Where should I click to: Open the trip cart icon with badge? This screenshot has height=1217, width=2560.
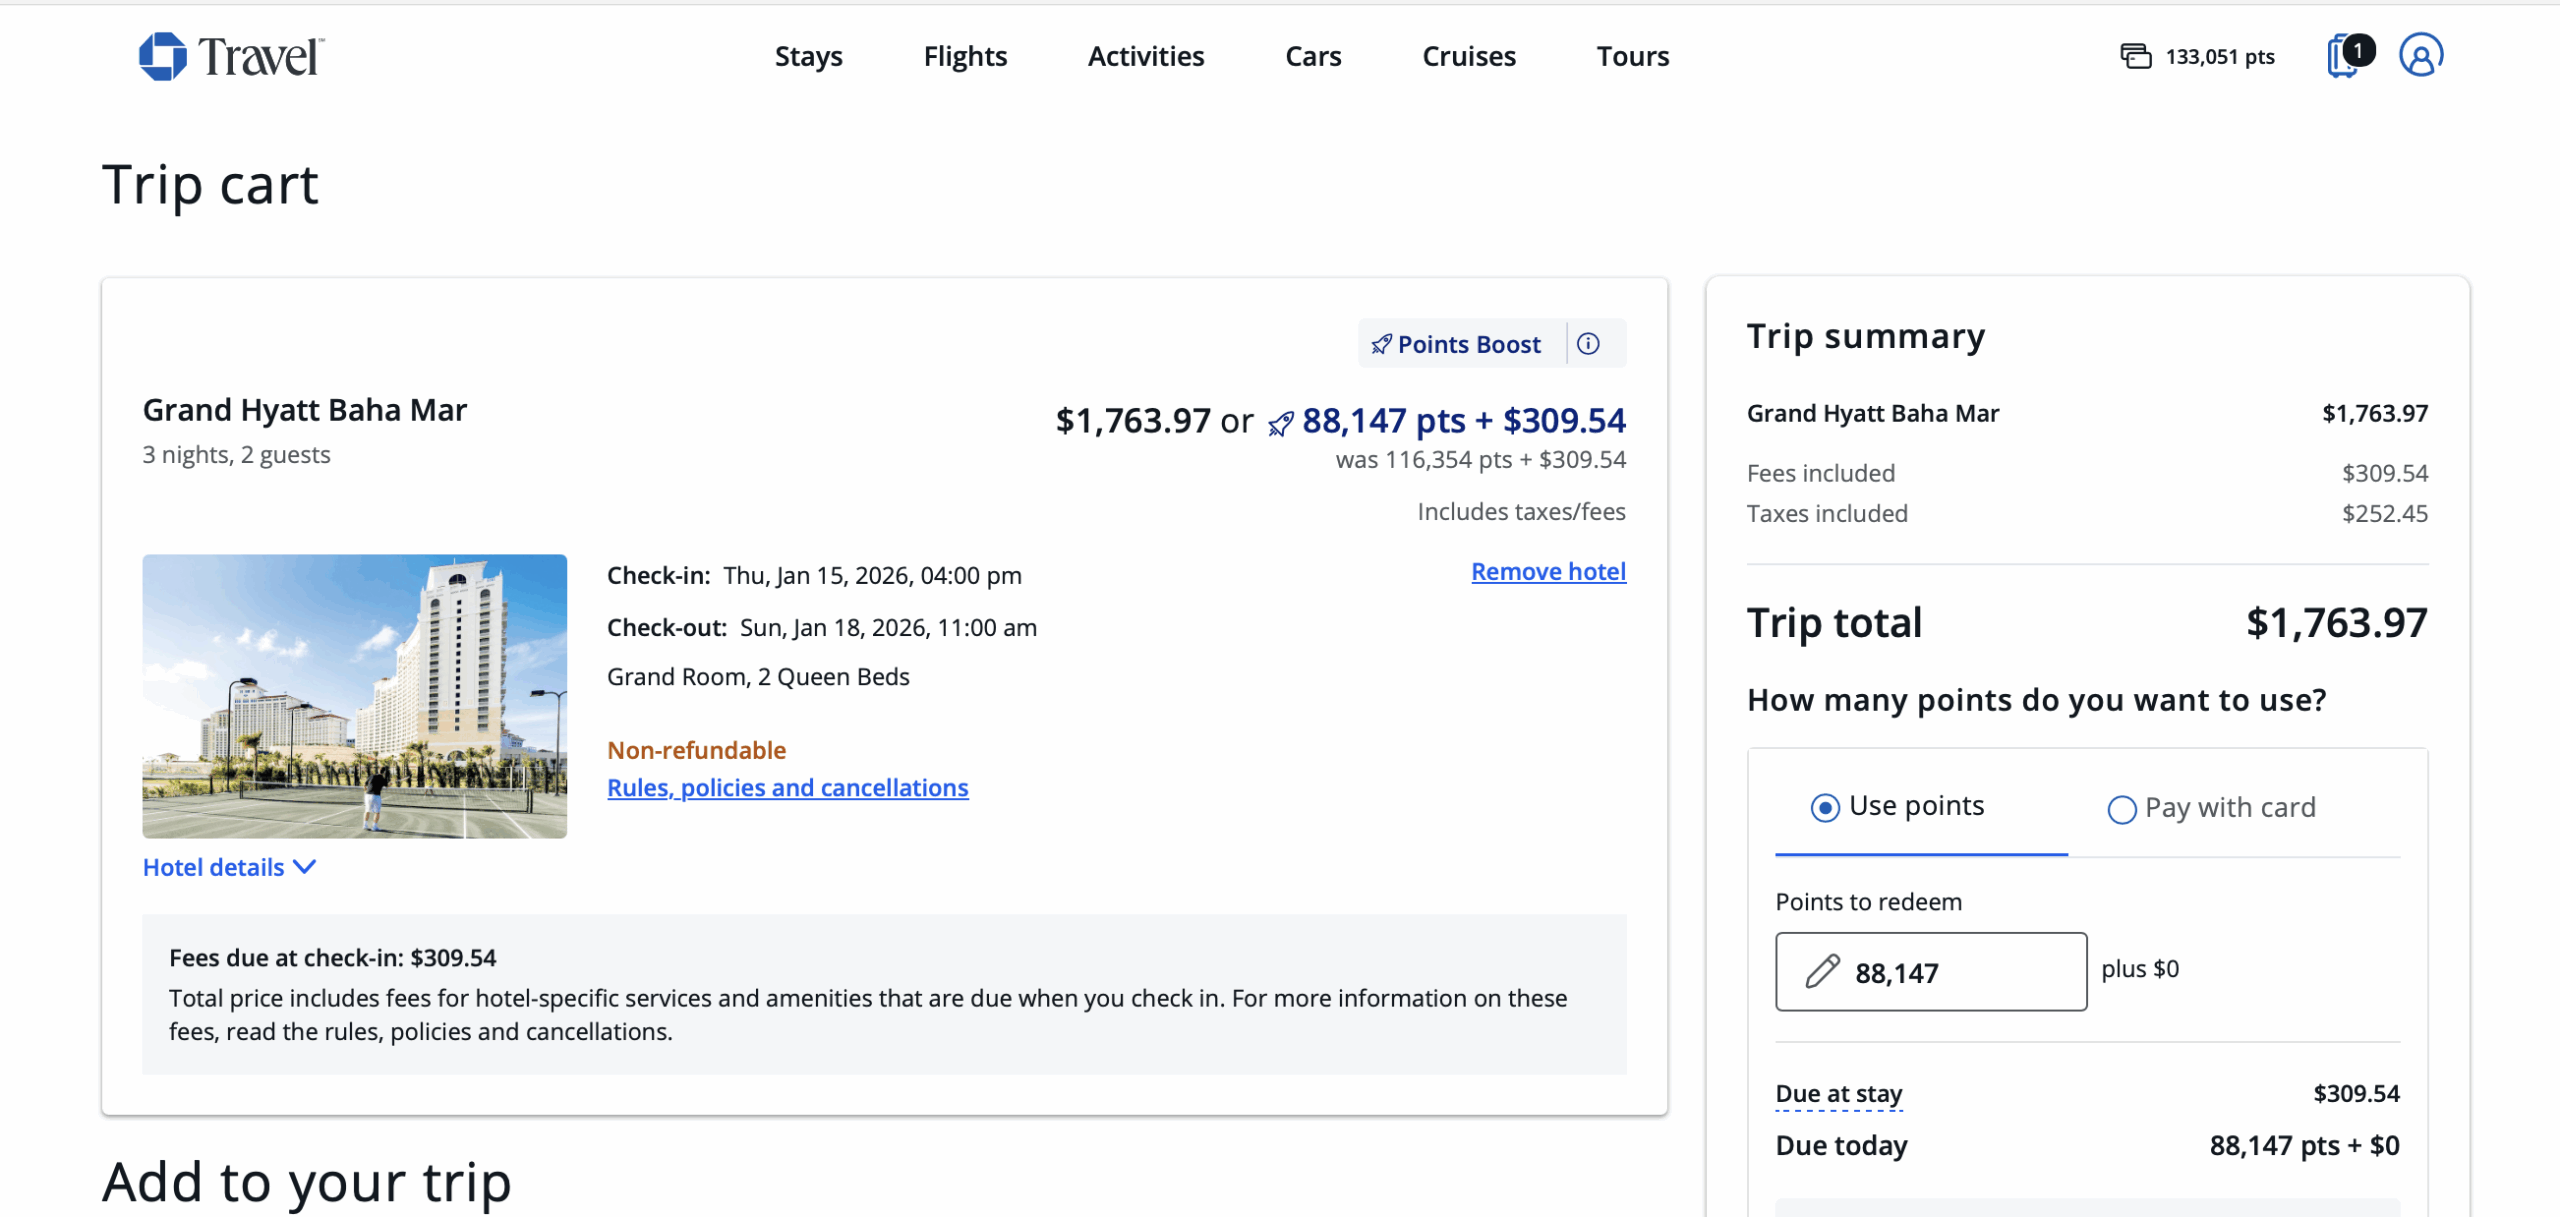point(2349,55)
